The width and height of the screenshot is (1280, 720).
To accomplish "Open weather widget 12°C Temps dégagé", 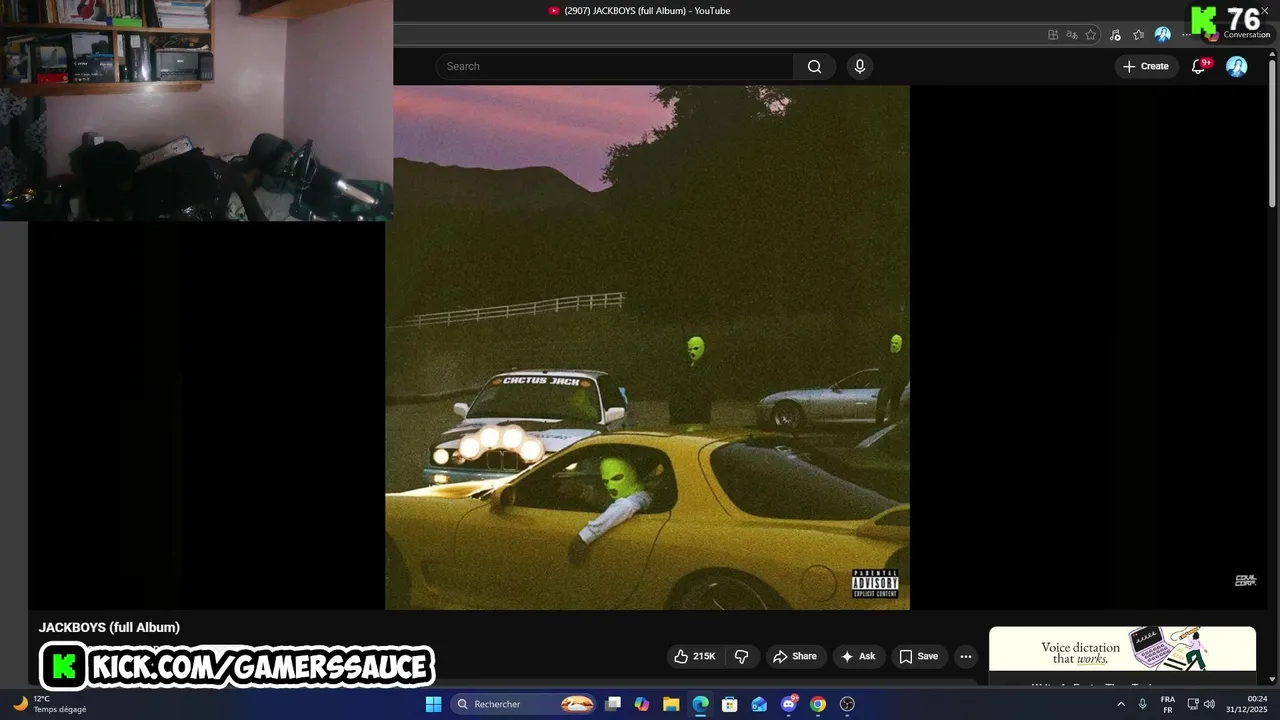I will (x=50, y=704).
